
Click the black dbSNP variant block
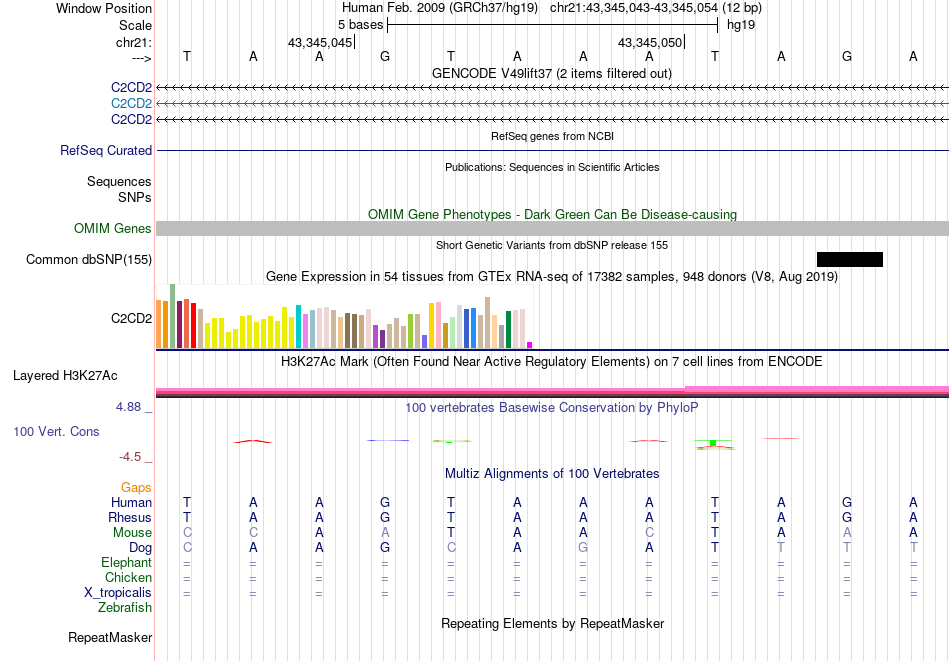pyautogui.click(x=849, y=259)
